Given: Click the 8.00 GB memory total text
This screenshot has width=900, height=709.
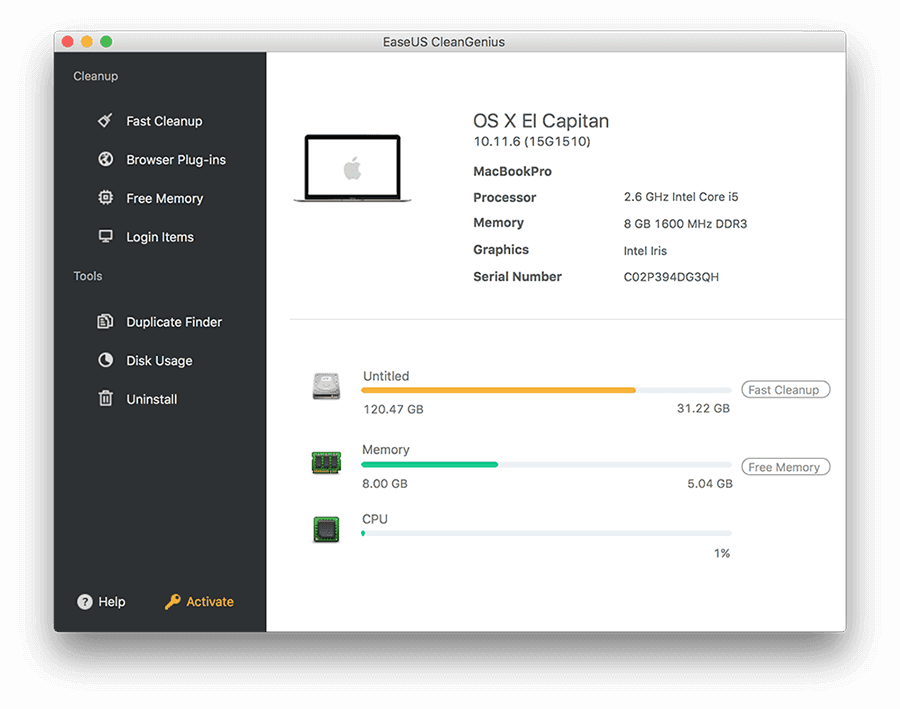Looking at the screenshot, I should click(x=385, y=484).
